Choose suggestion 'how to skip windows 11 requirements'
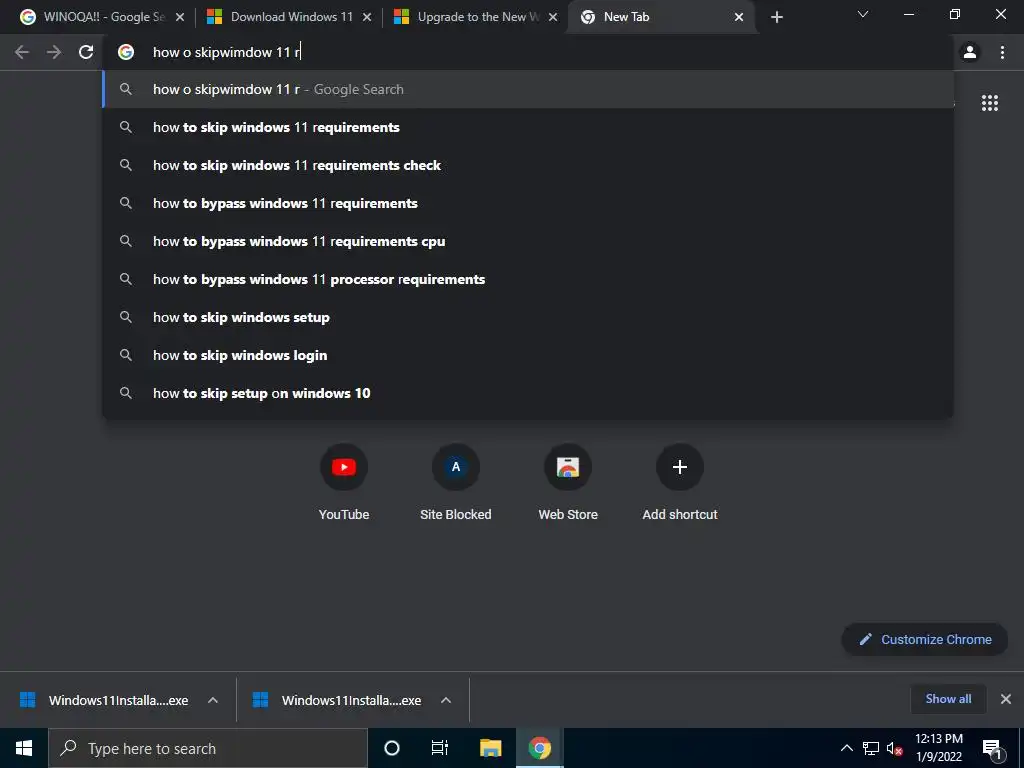The width and height of the screenshot is (1024, 768). pyautogui.click(x=528, y=127)
